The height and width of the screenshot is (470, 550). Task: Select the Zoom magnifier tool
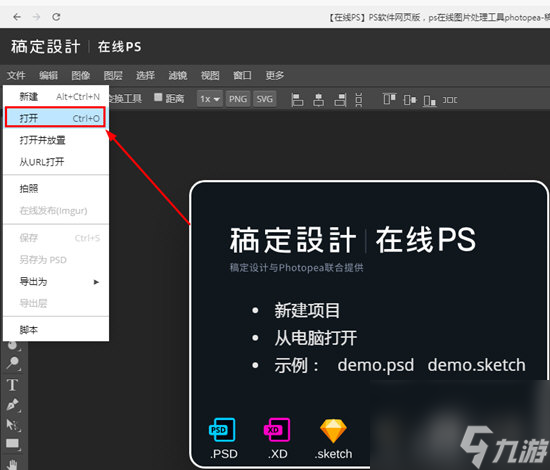(x=13, y=363)
